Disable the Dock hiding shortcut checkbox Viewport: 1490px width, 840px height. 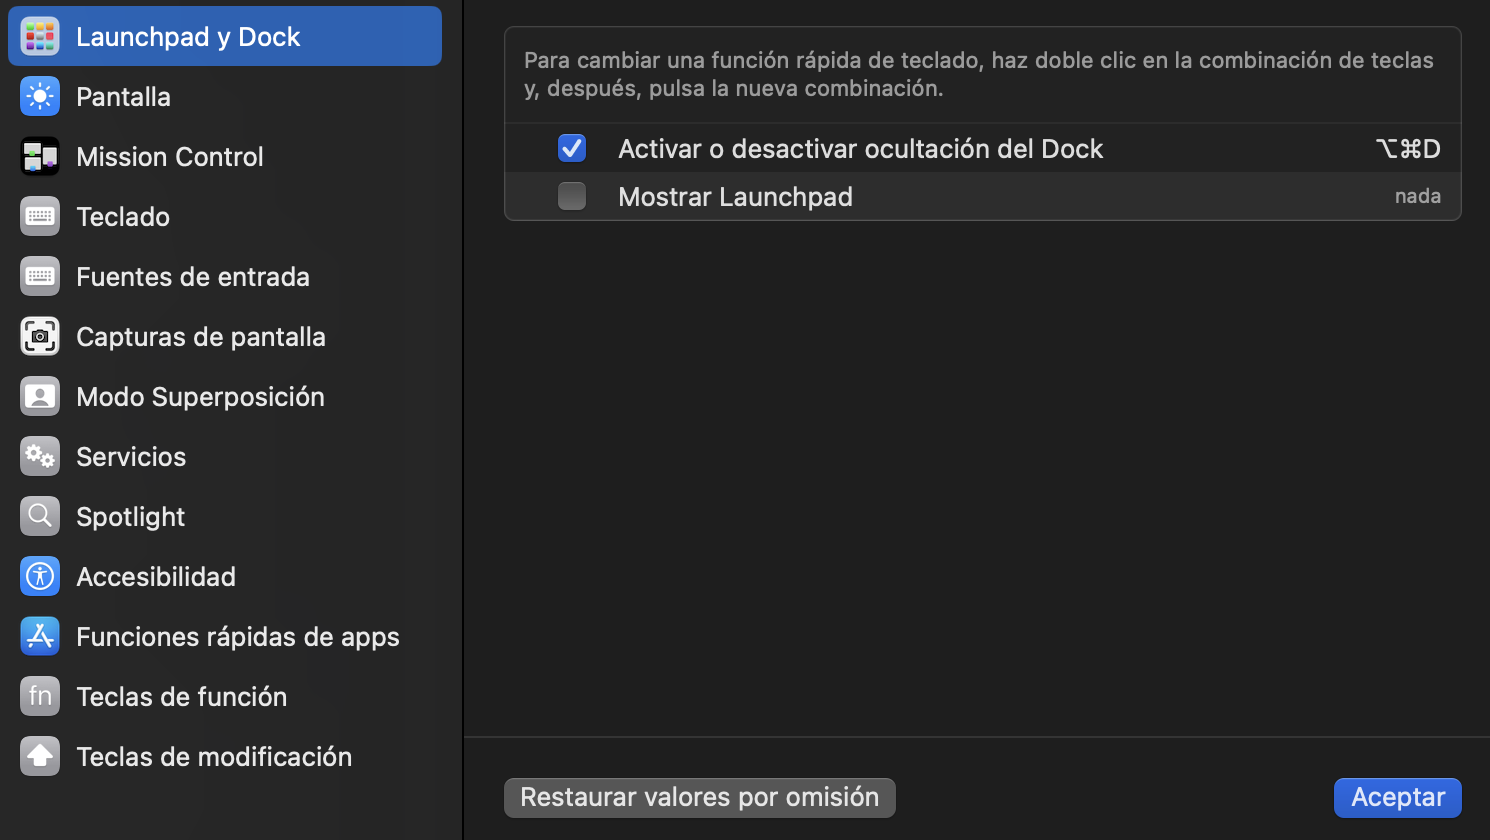point(572,149)
